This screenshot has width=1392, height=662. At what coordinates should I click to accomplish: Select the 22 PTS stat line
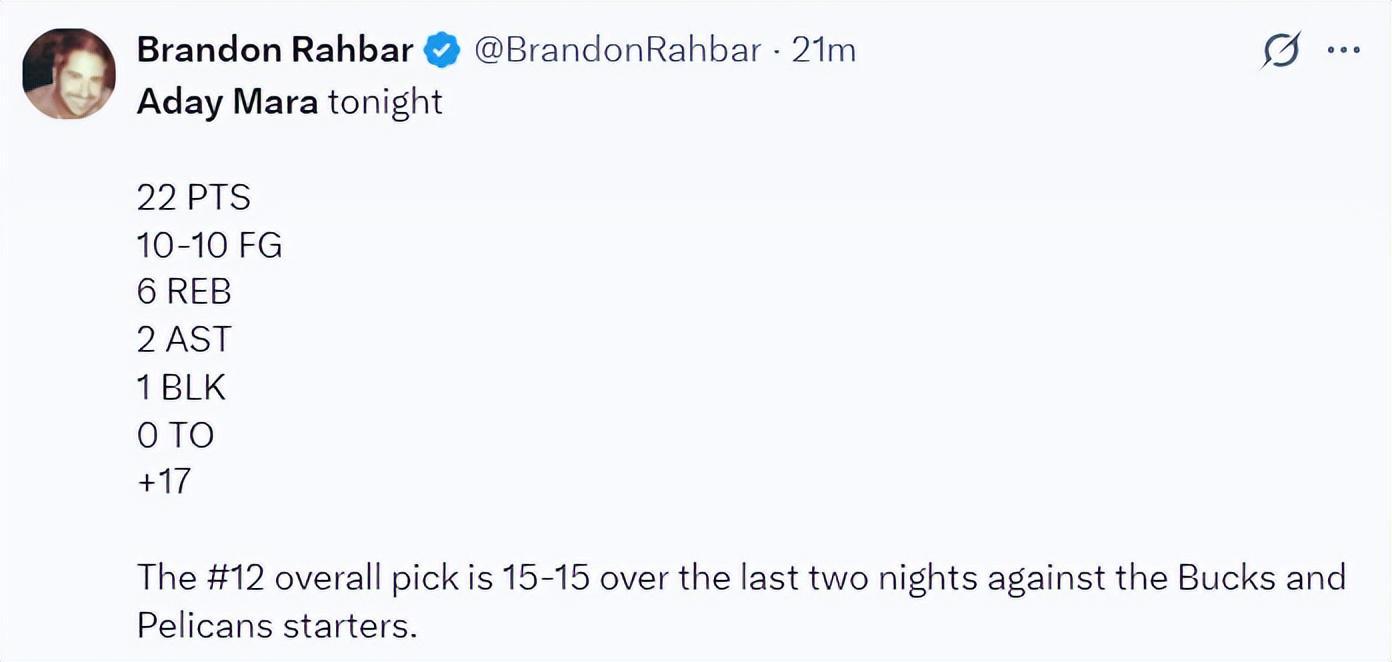pyautogui.click(x=194, y=197)
